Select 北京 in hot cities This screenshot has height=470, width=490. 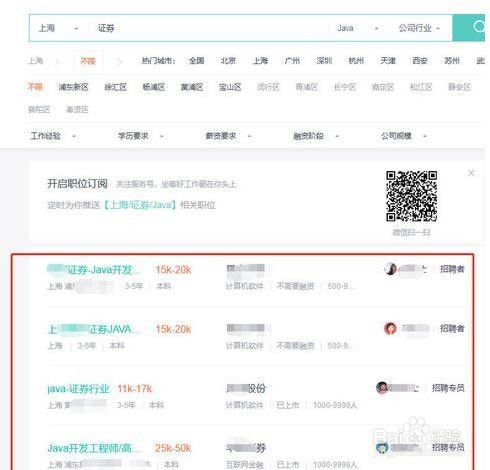coord(228,61)
